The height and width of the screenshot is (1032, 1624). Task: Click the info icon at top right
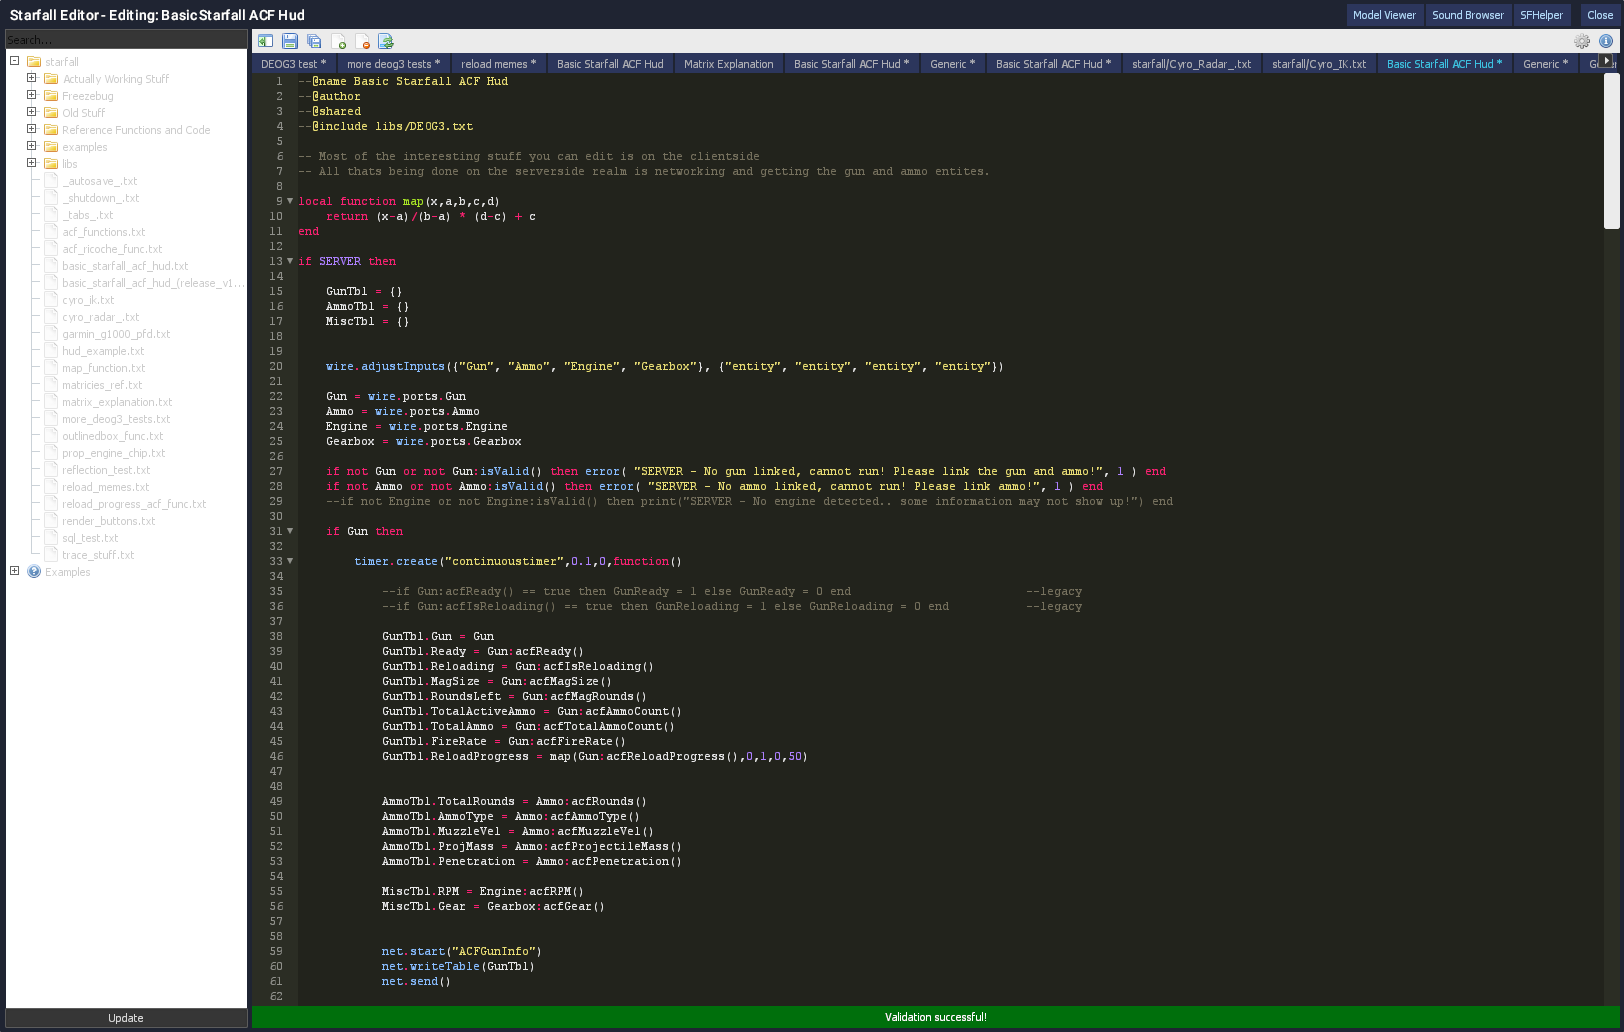point(1606,40)
